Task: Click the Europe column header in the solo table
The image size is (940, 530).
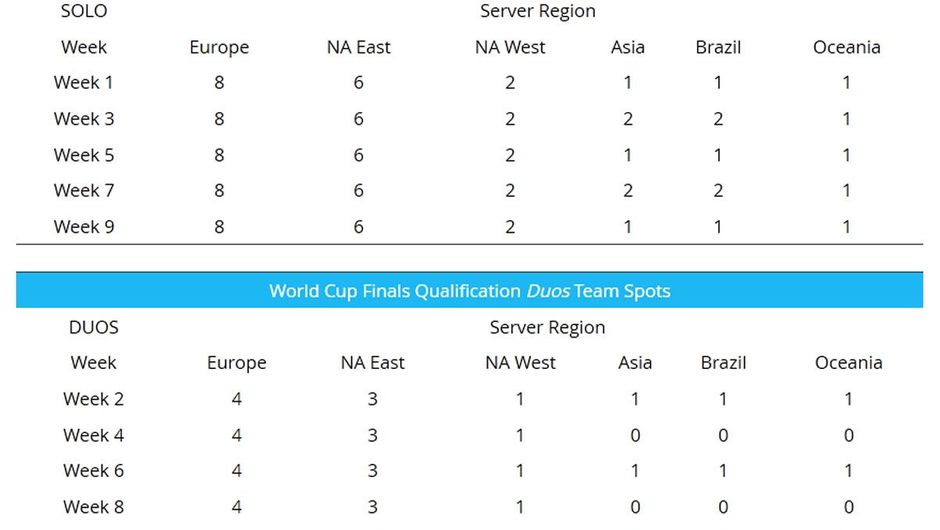Action: pos(219,47)
